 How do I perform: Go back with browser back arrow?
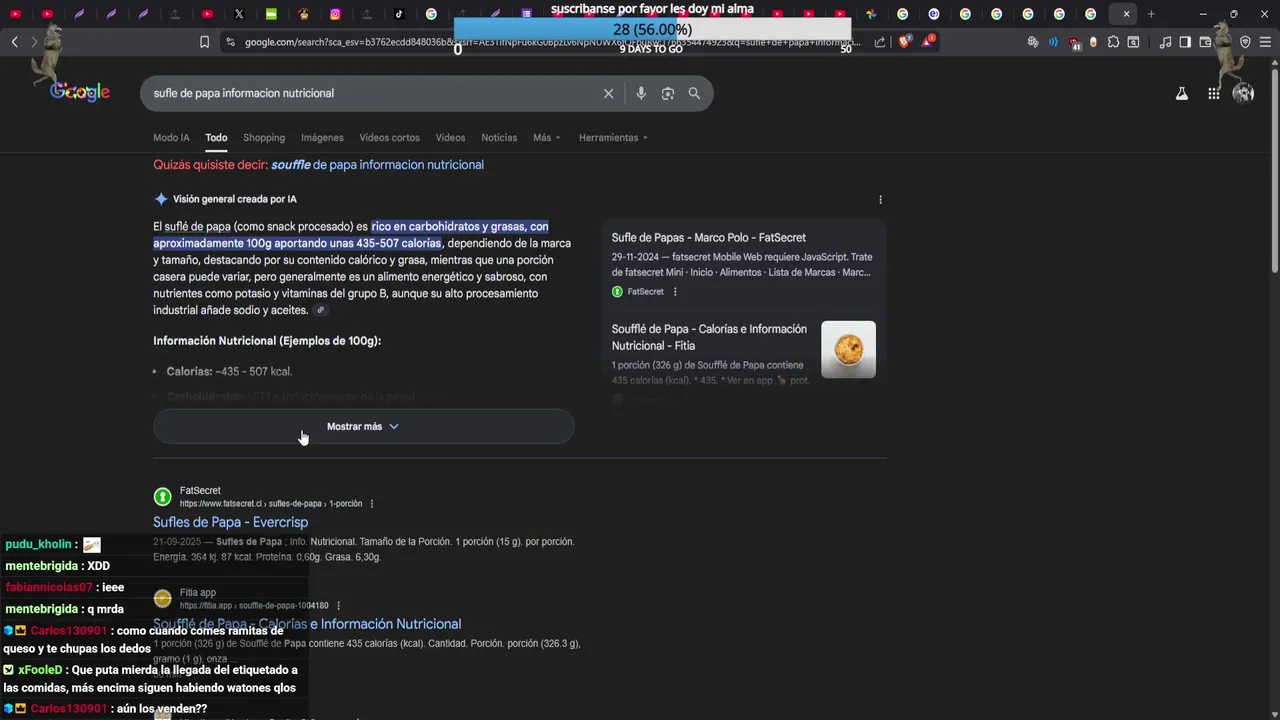pyautogui.click(x=14, y=42)
